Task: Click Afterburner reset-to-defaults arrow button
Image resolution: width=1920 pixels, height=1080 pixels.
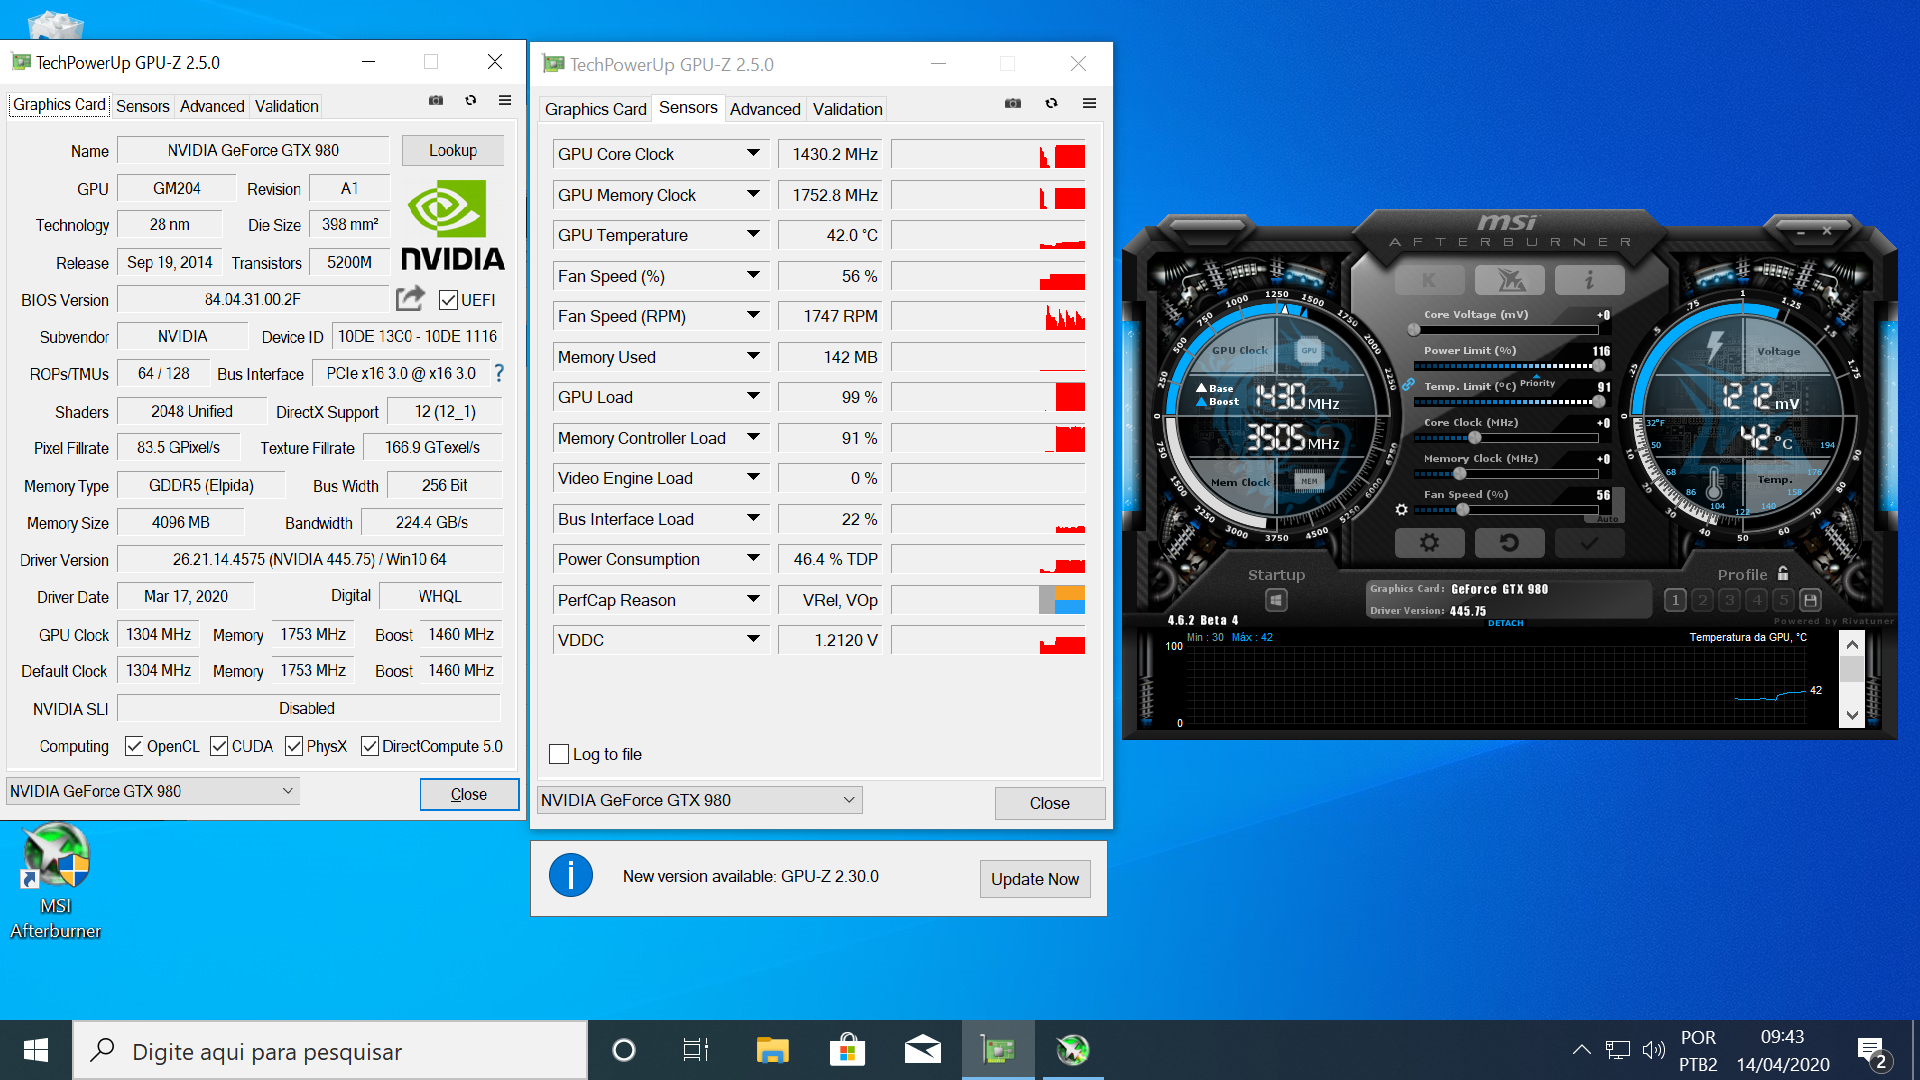Action: click(x=1509, y=543)
